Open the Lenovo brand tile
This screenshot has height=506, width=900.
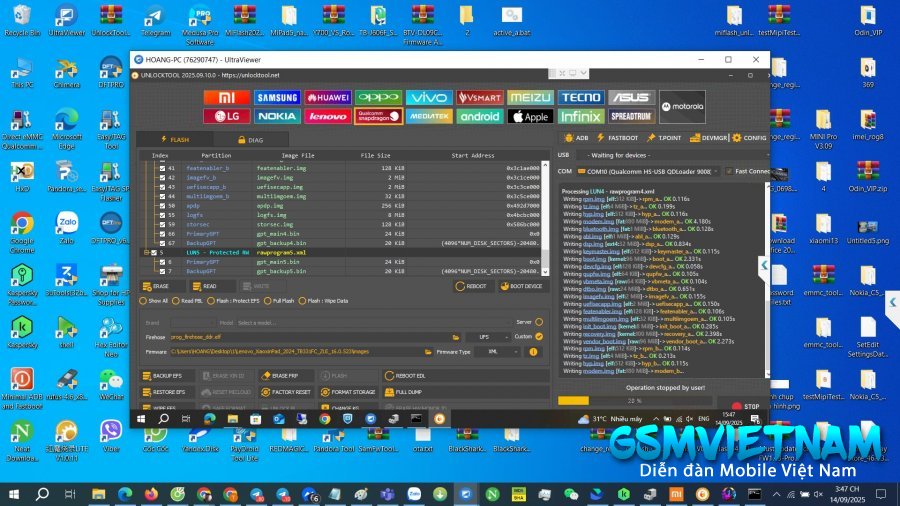pos(328,116)
